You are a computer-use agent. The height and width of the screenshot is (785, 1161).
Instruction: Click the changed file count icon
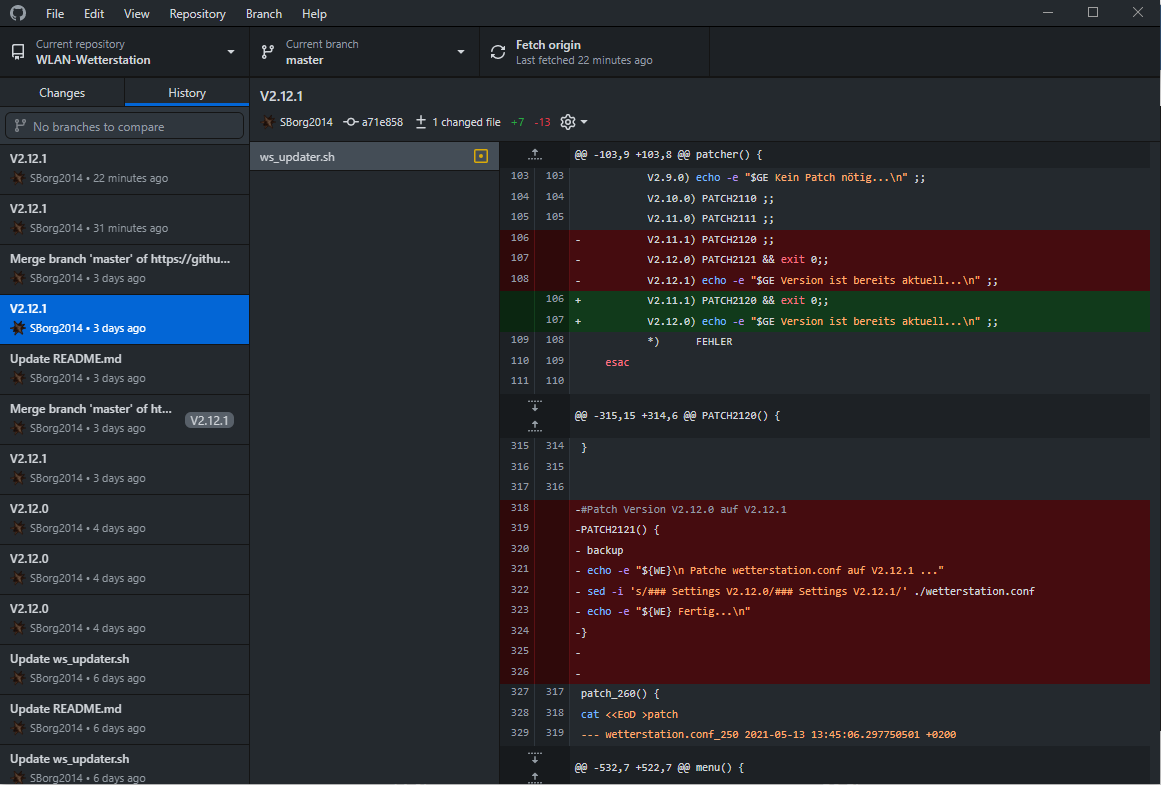(x=421, y=122)
